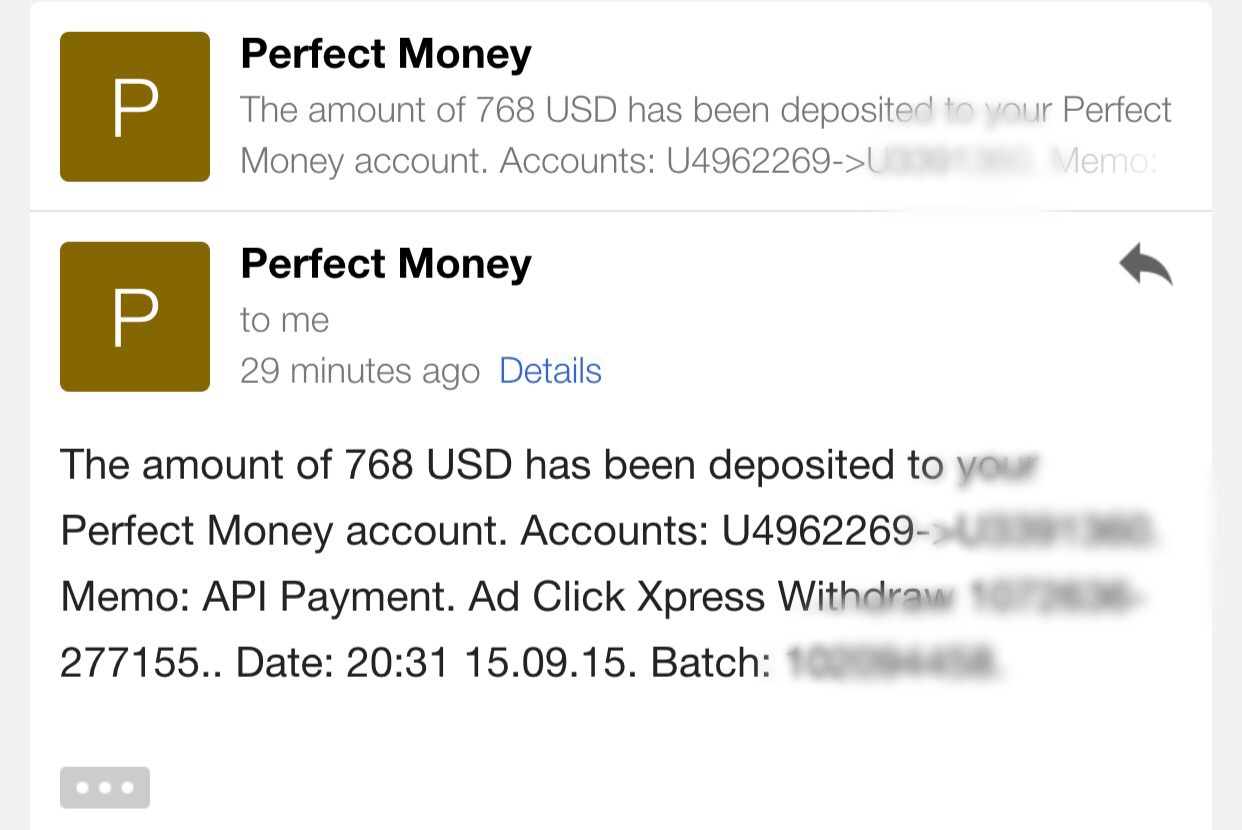Click the P avatar of collapsed top email
Viewport: 1242px width, 830px height.
click(135, 107)
